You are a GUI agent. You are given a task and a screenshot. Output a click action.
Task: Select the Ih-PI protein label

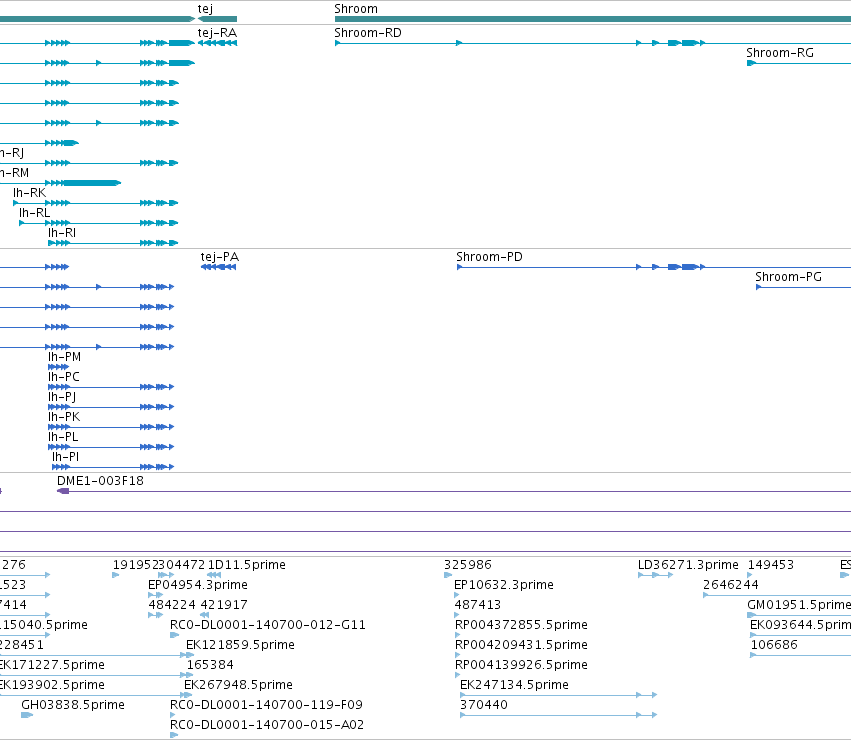66,458
